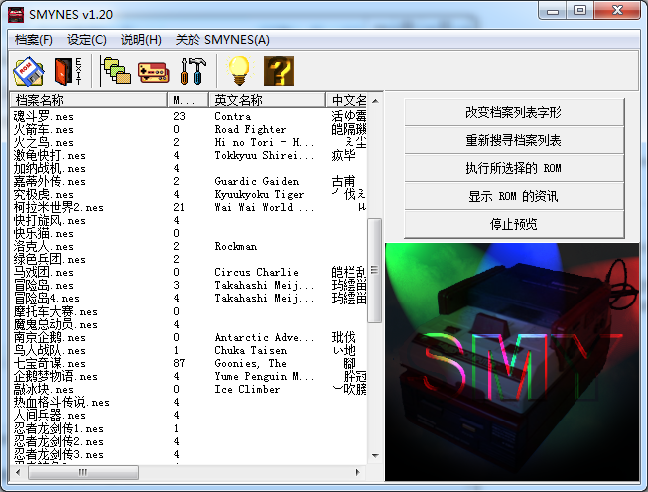Click the English name Road Fighter

tap(250, 129)
